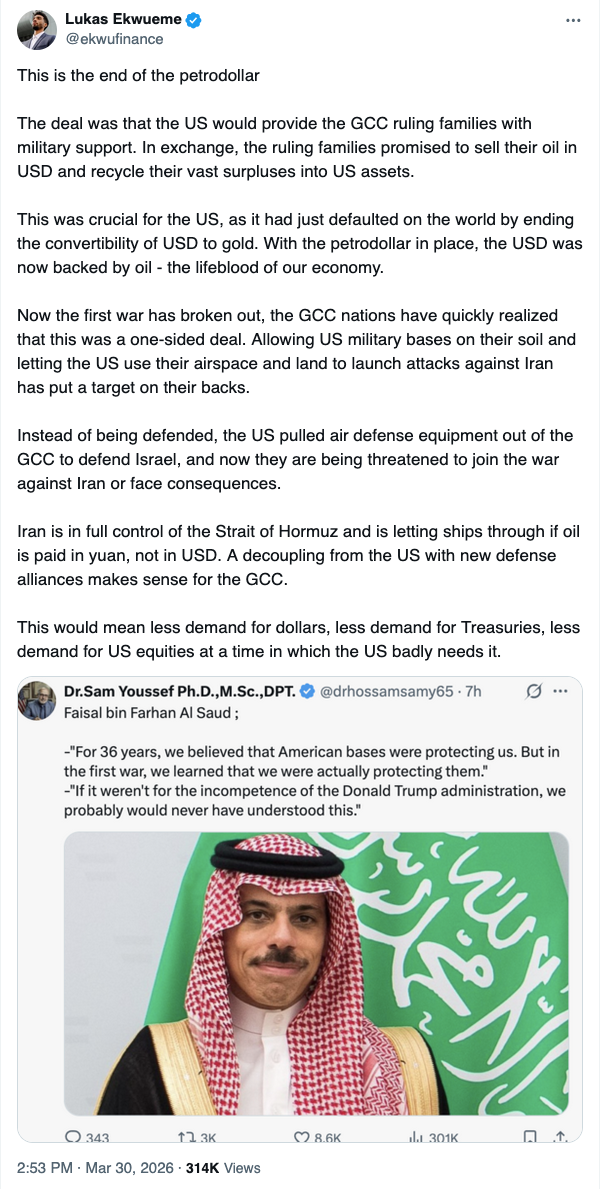Bookmark the quoted tweet
The image size is (604, 1189).
531,1137
